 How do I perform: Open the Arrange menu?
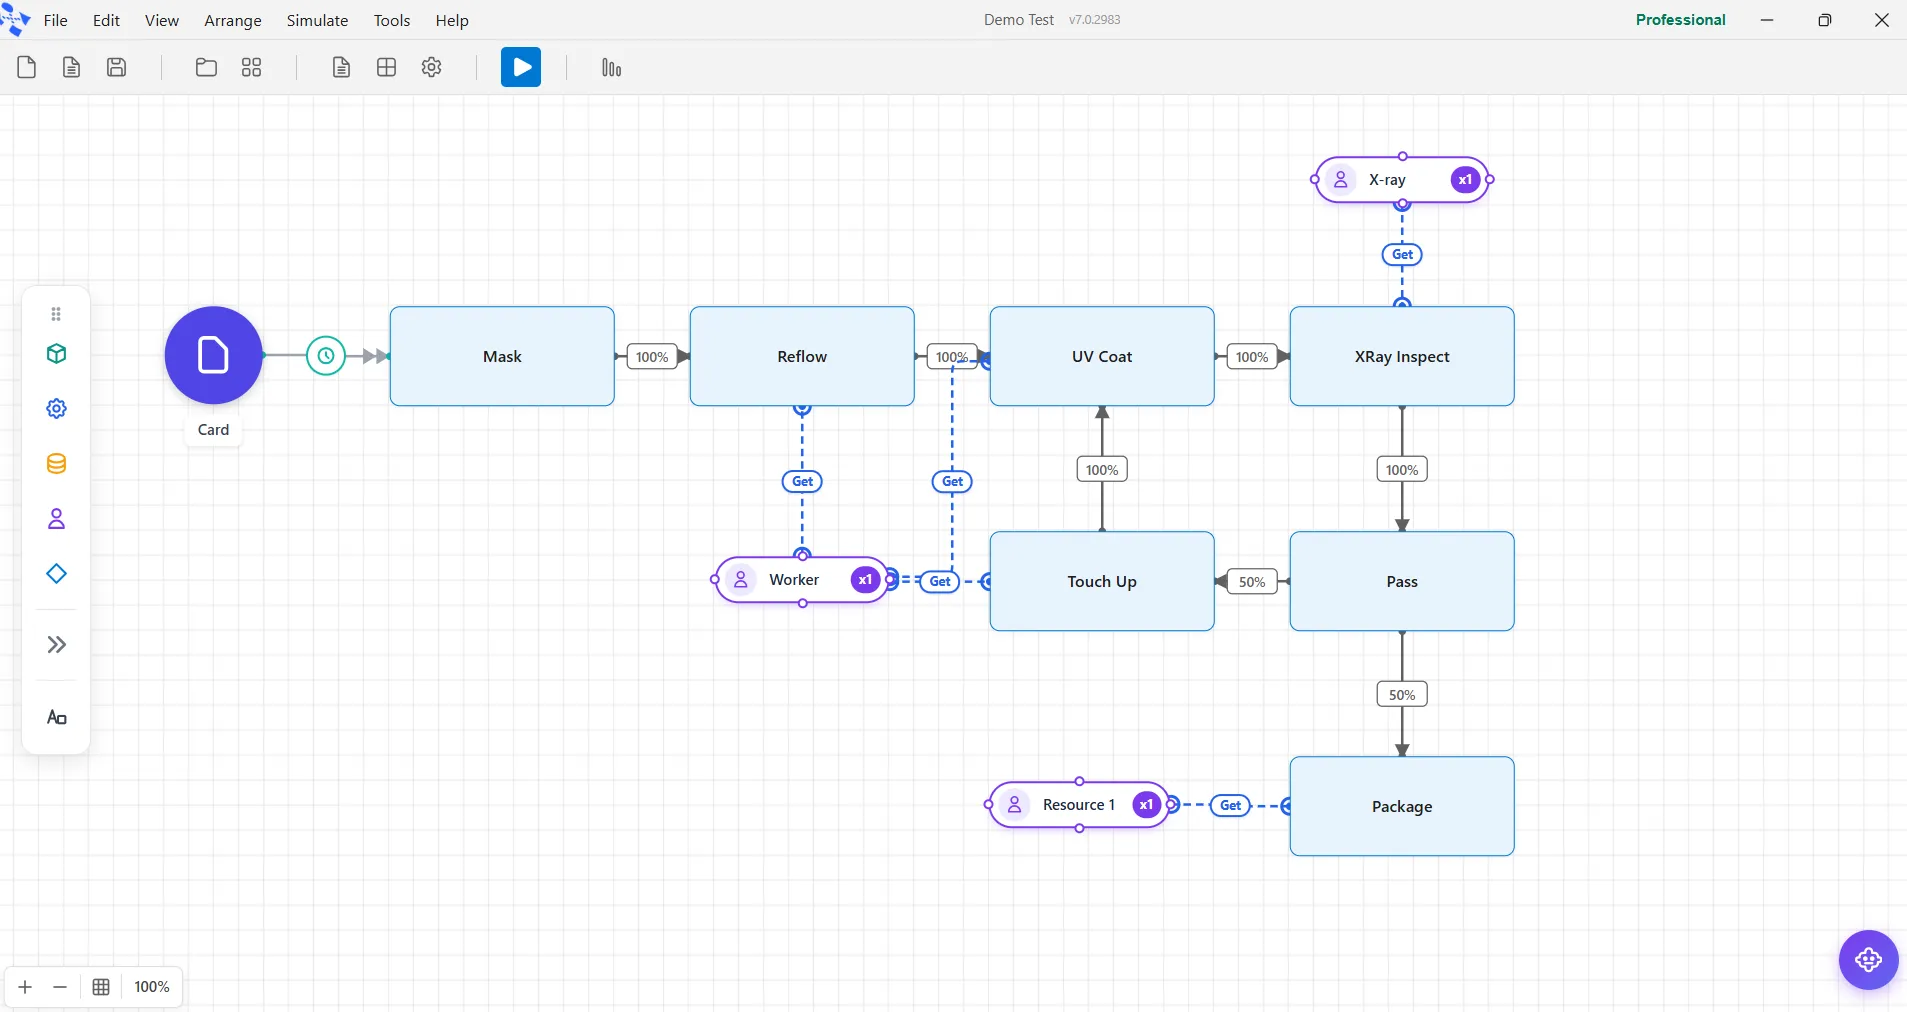tap(233, 20)
